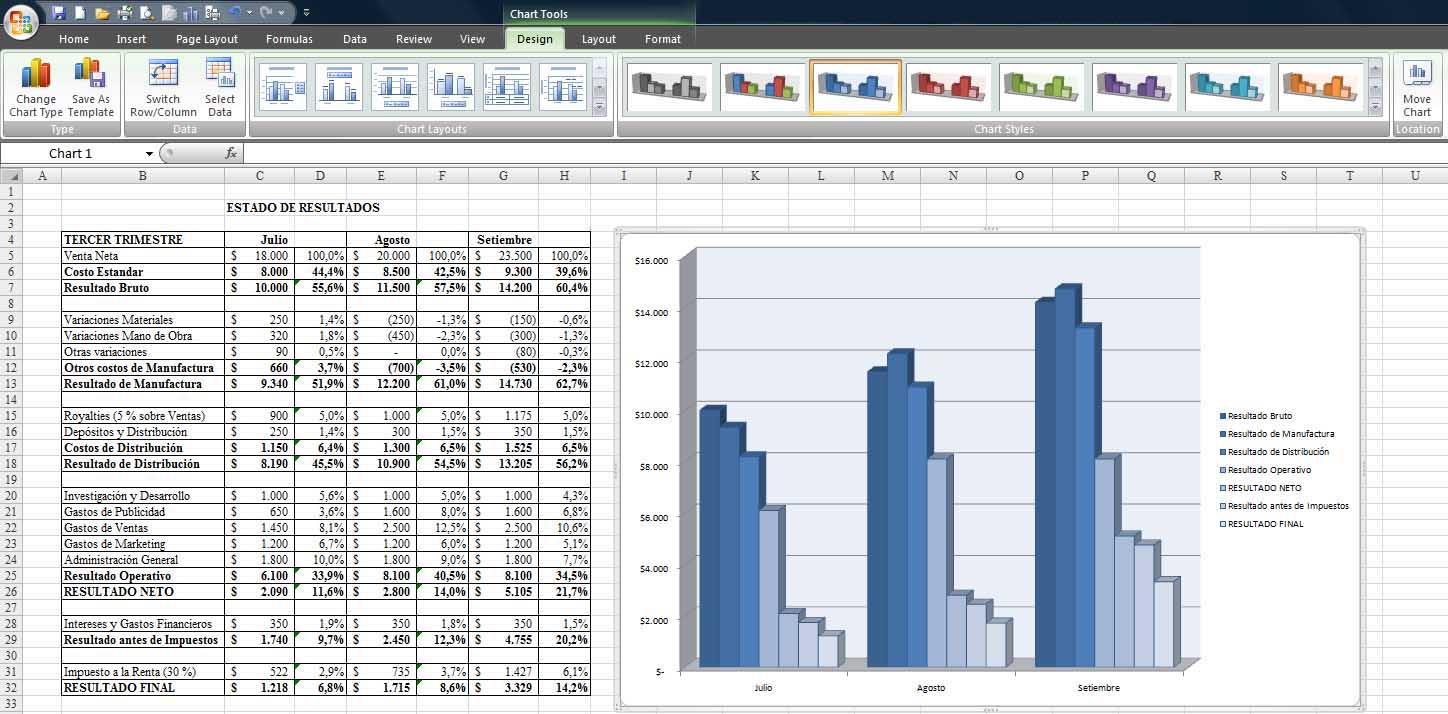This screenshot has width=1448, height=714.
Task: Open the Select Data dialog
Action: (219, 88)
